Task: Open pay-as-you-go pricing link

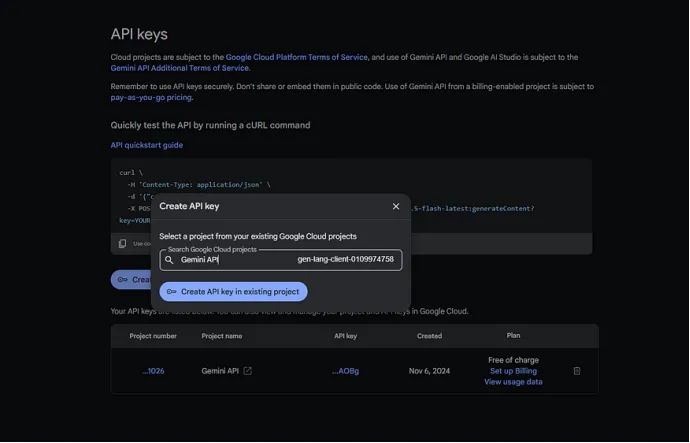Action: [151, 98]
